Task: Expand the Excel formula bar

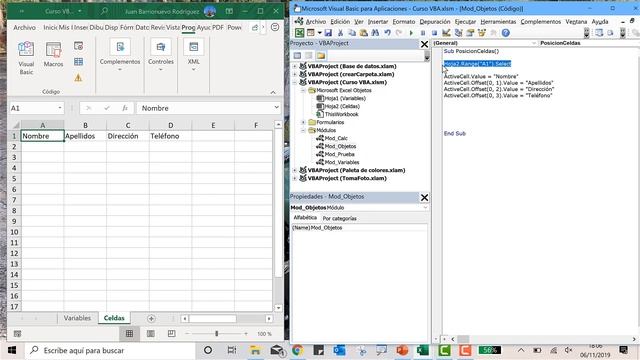Action: coord(276,107)
